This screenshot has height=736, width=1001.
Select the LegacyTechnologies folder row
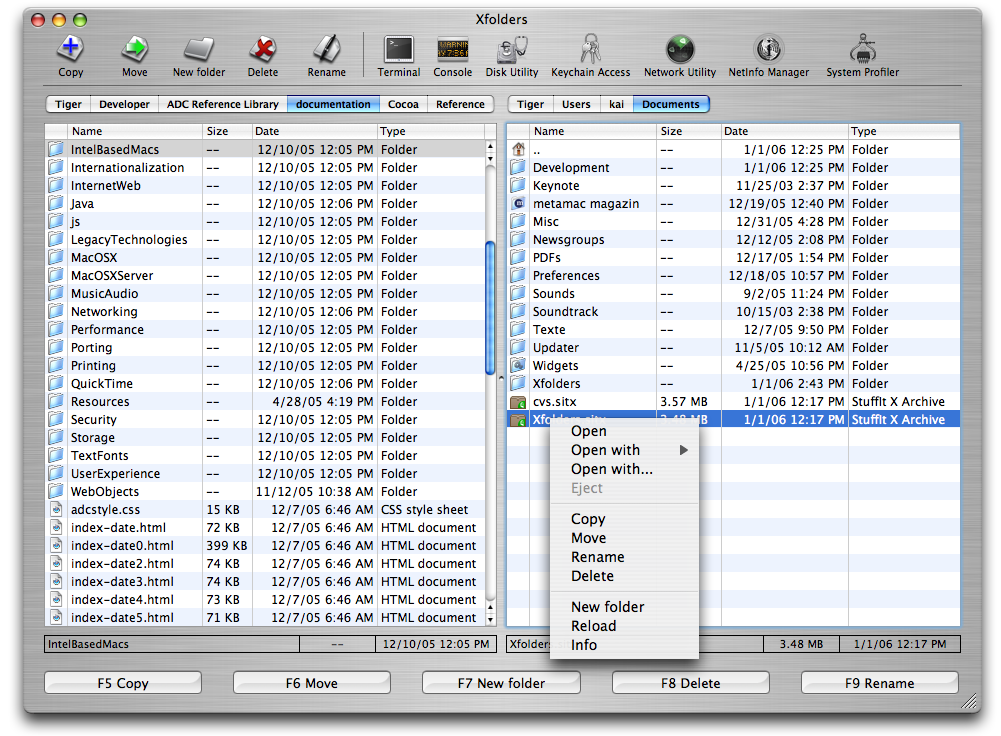coord(265,239)
